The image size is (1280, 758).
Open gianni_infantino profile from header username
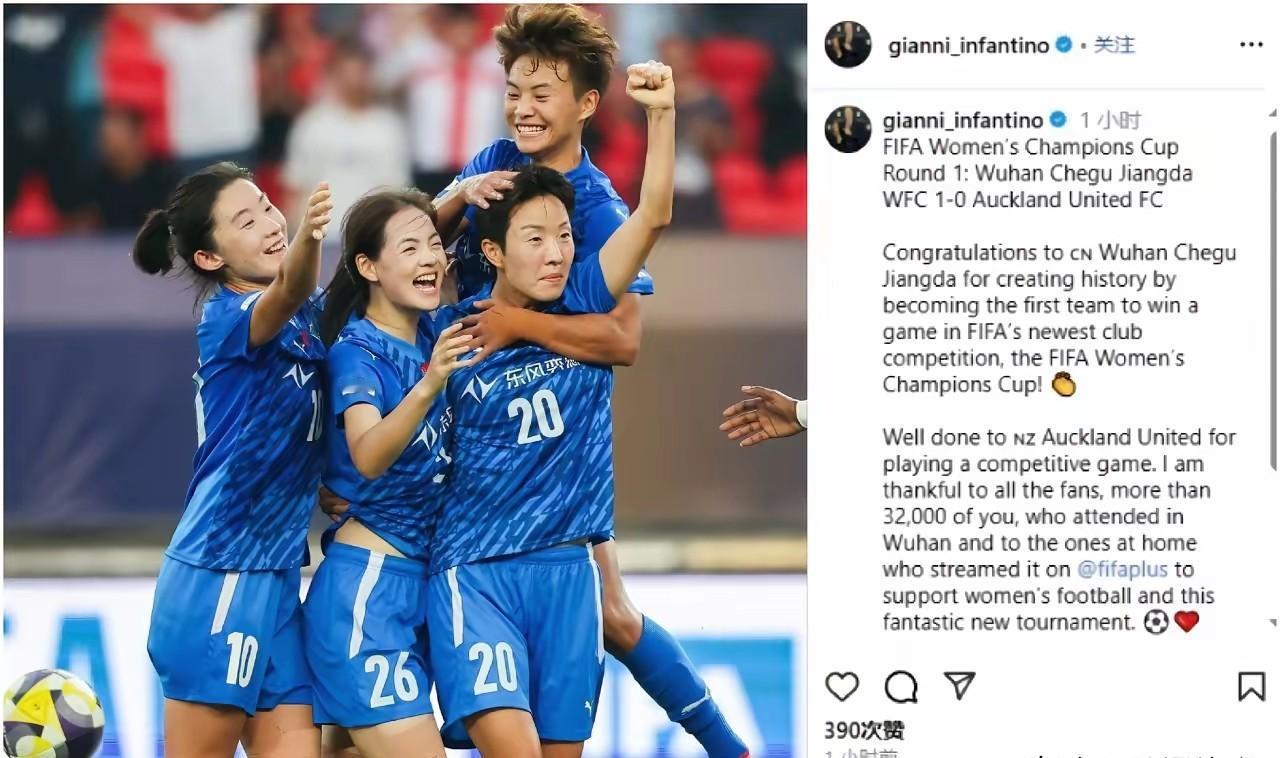(x=968, y=45)
